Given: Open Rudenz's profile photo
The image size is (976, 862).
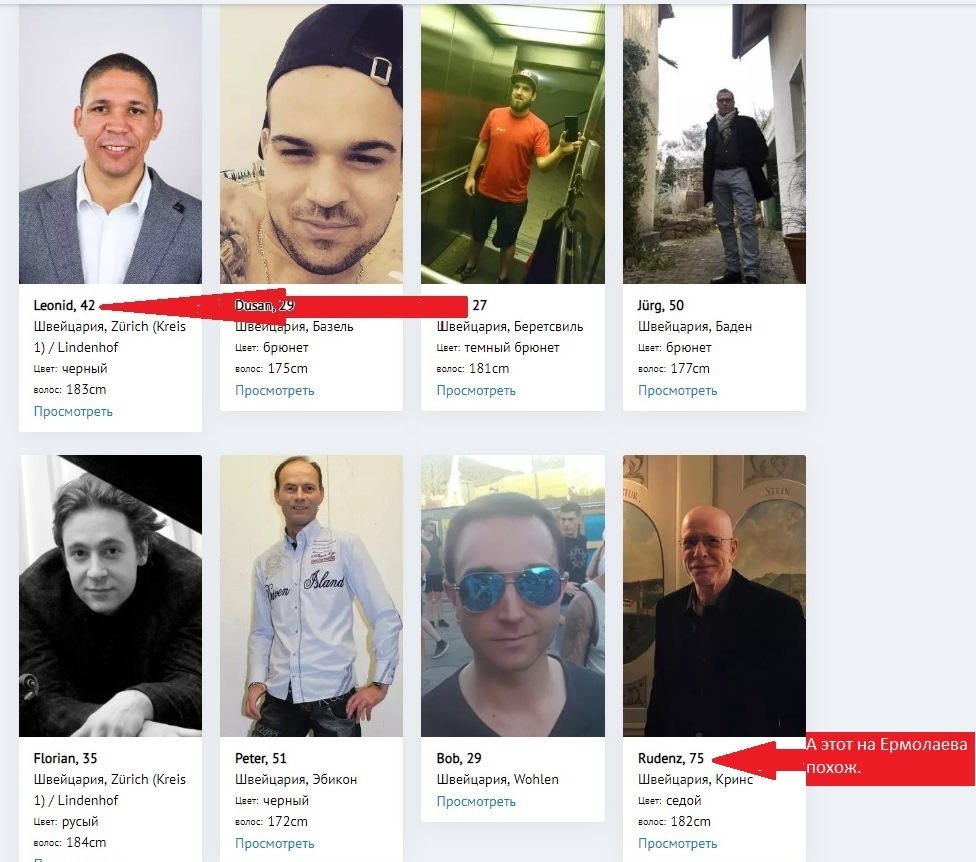Looking at the screenshot, I should point(714,596).
